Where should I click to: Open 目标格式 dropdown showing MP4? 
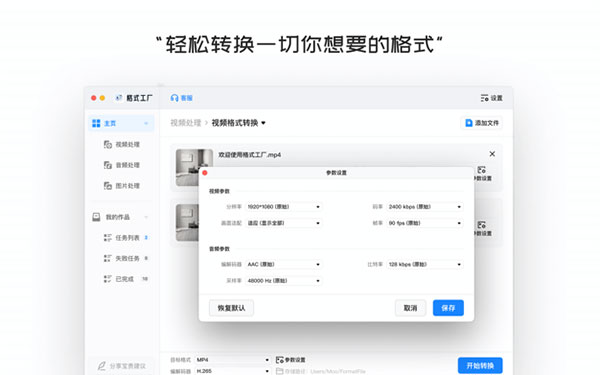pos(233,360)
